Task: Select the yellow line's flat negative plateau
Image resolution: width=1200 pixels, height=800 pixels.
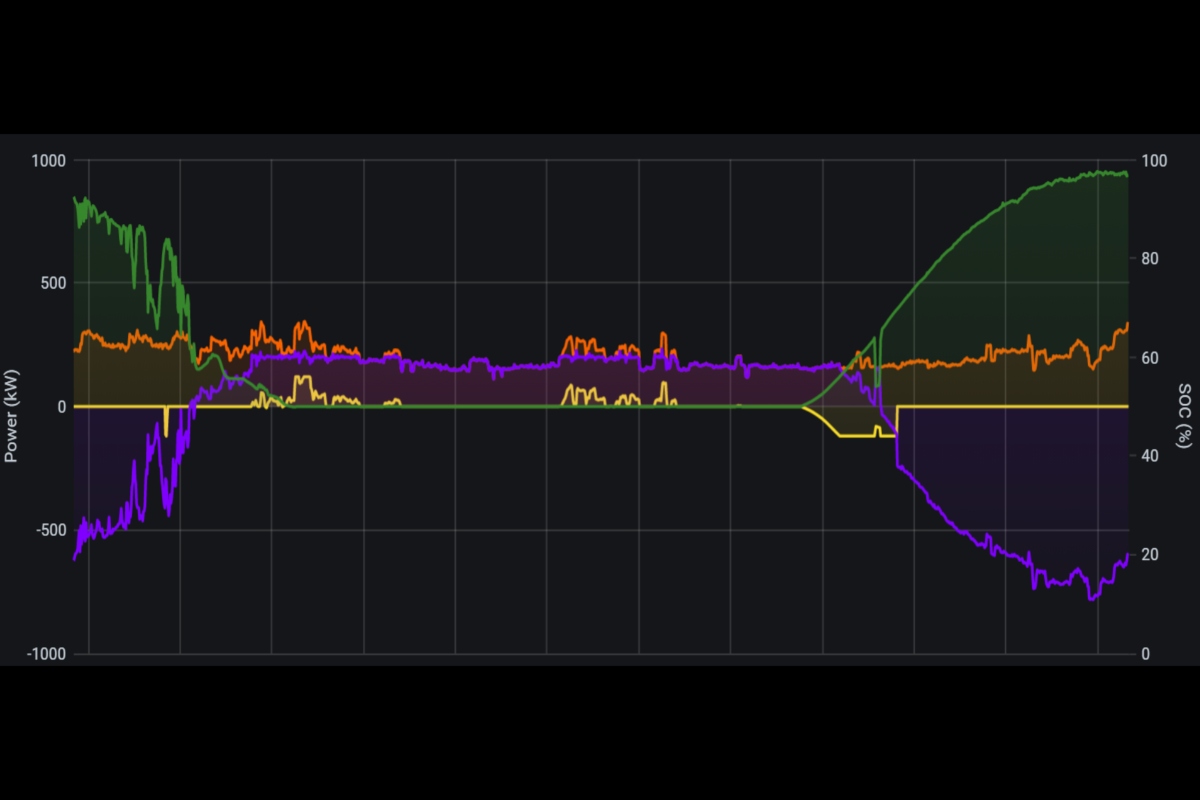Action: click(855, 436)
